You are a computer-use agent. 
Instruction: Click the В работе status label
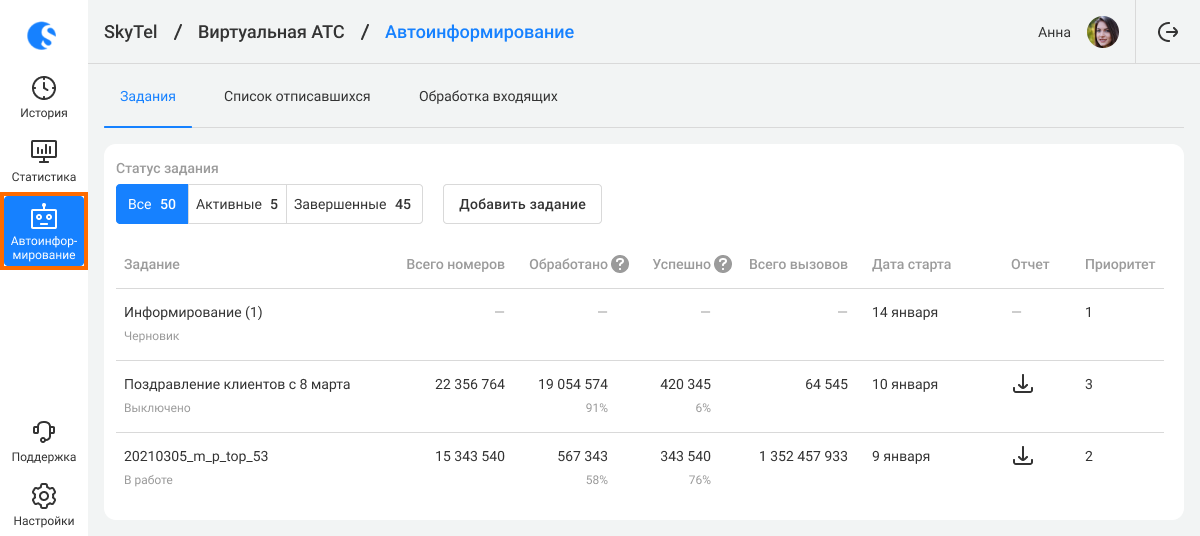click(148, 480)
